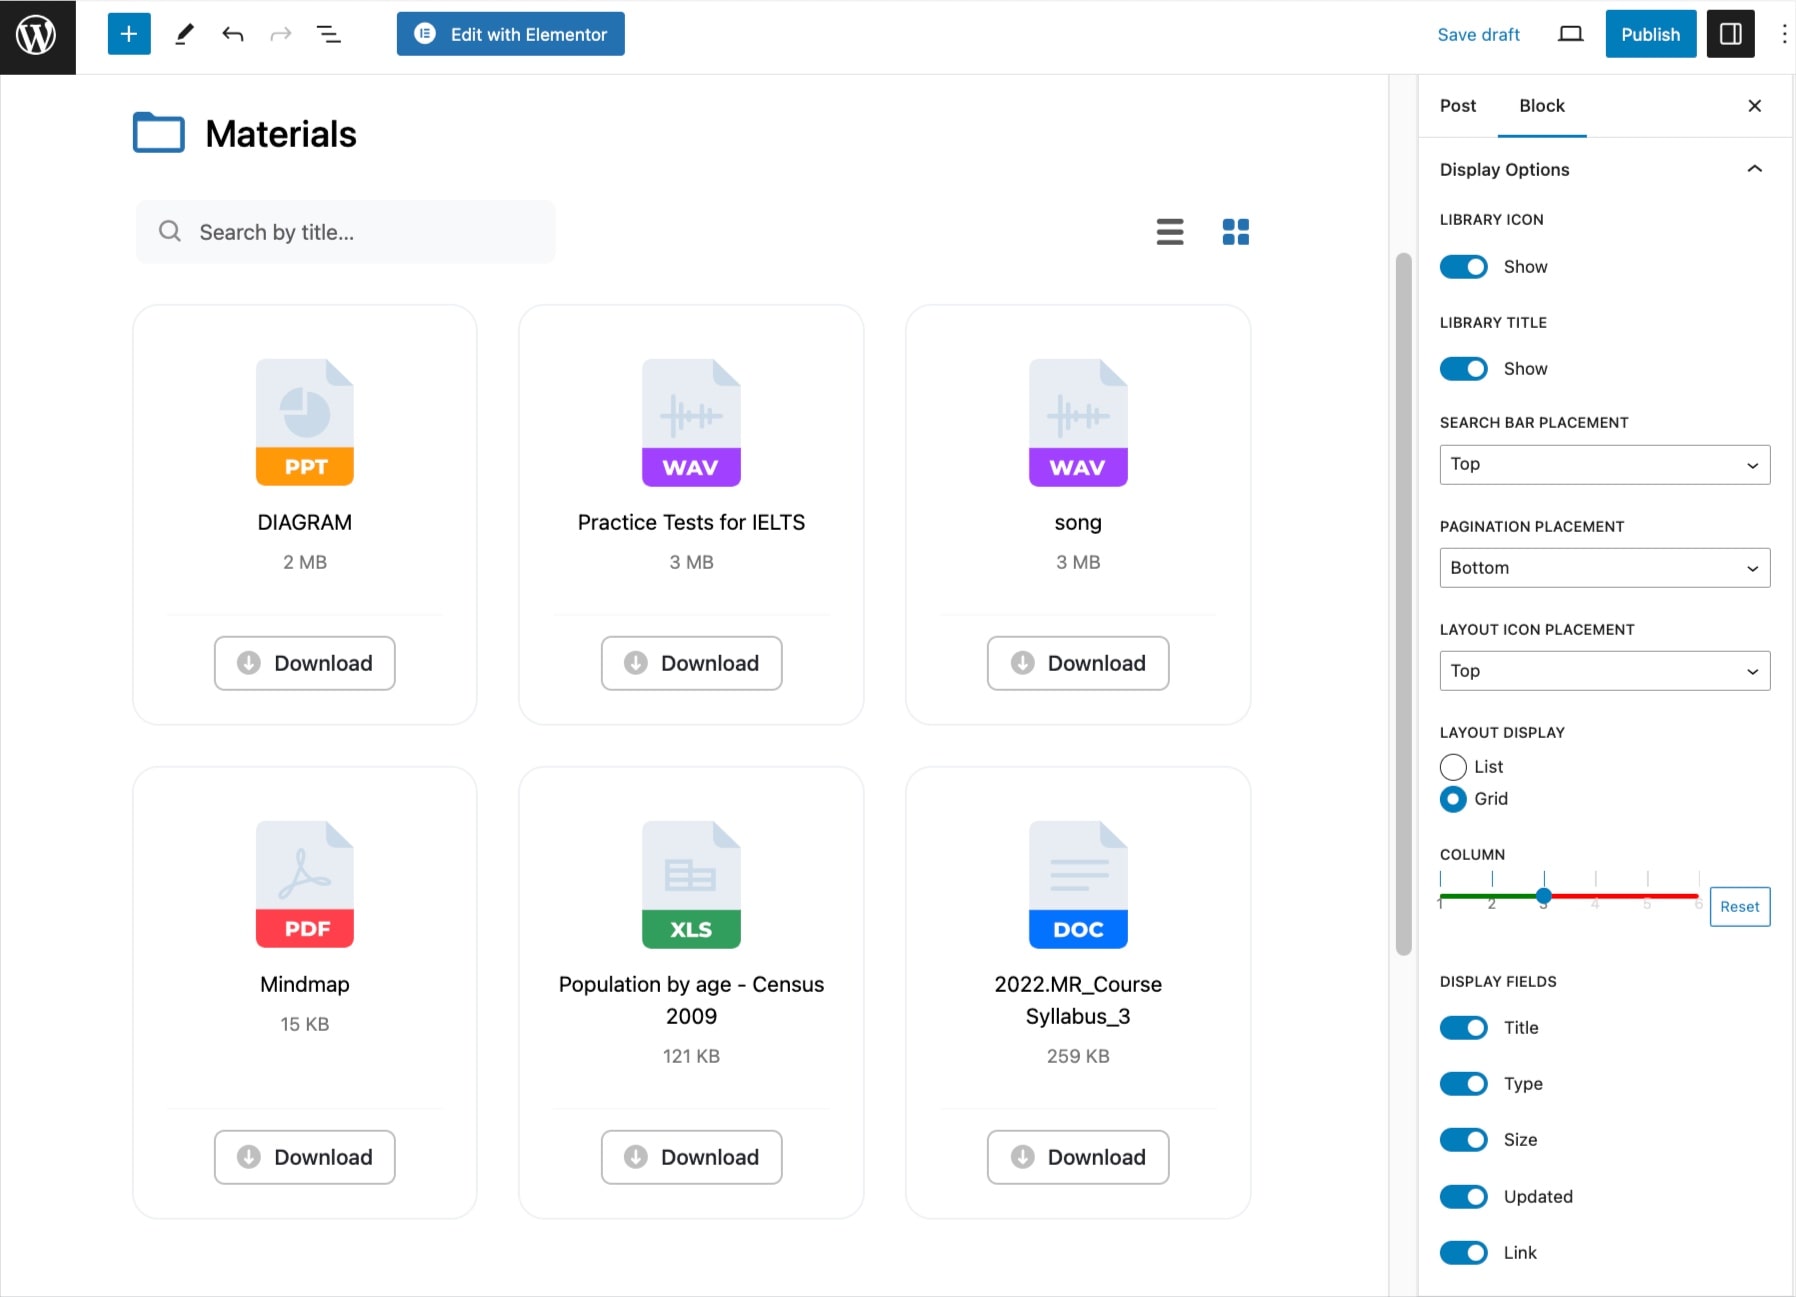Toggle the Updated display field

(1463, 1197)
